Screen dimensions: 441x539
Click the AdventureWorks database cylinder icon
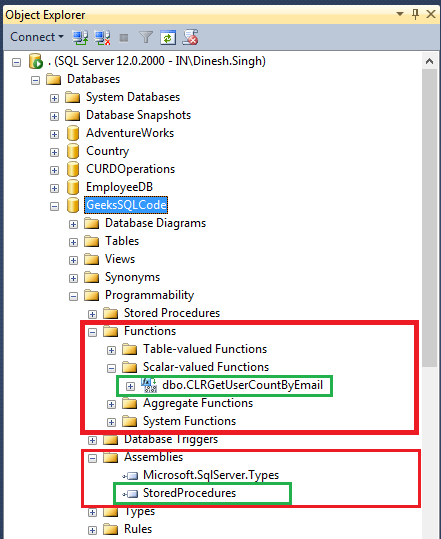coord(73,133)
